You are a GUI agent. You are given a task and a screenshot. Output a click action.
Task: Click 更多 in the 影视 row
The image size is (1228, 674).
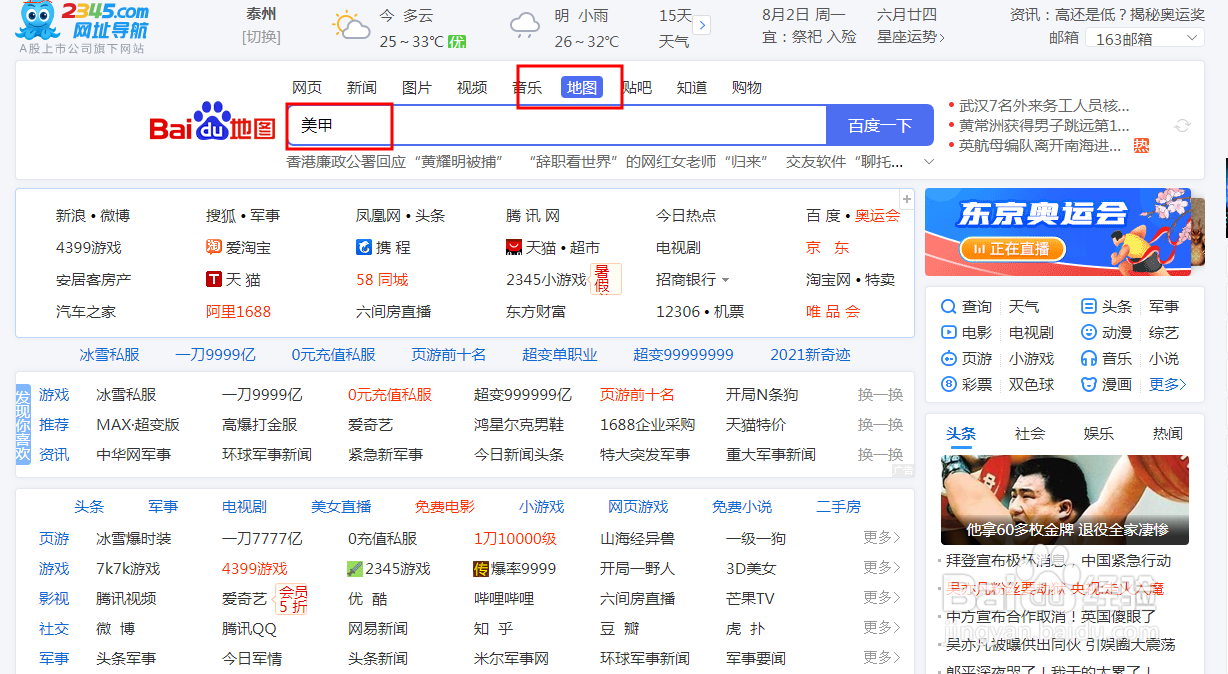882,598
